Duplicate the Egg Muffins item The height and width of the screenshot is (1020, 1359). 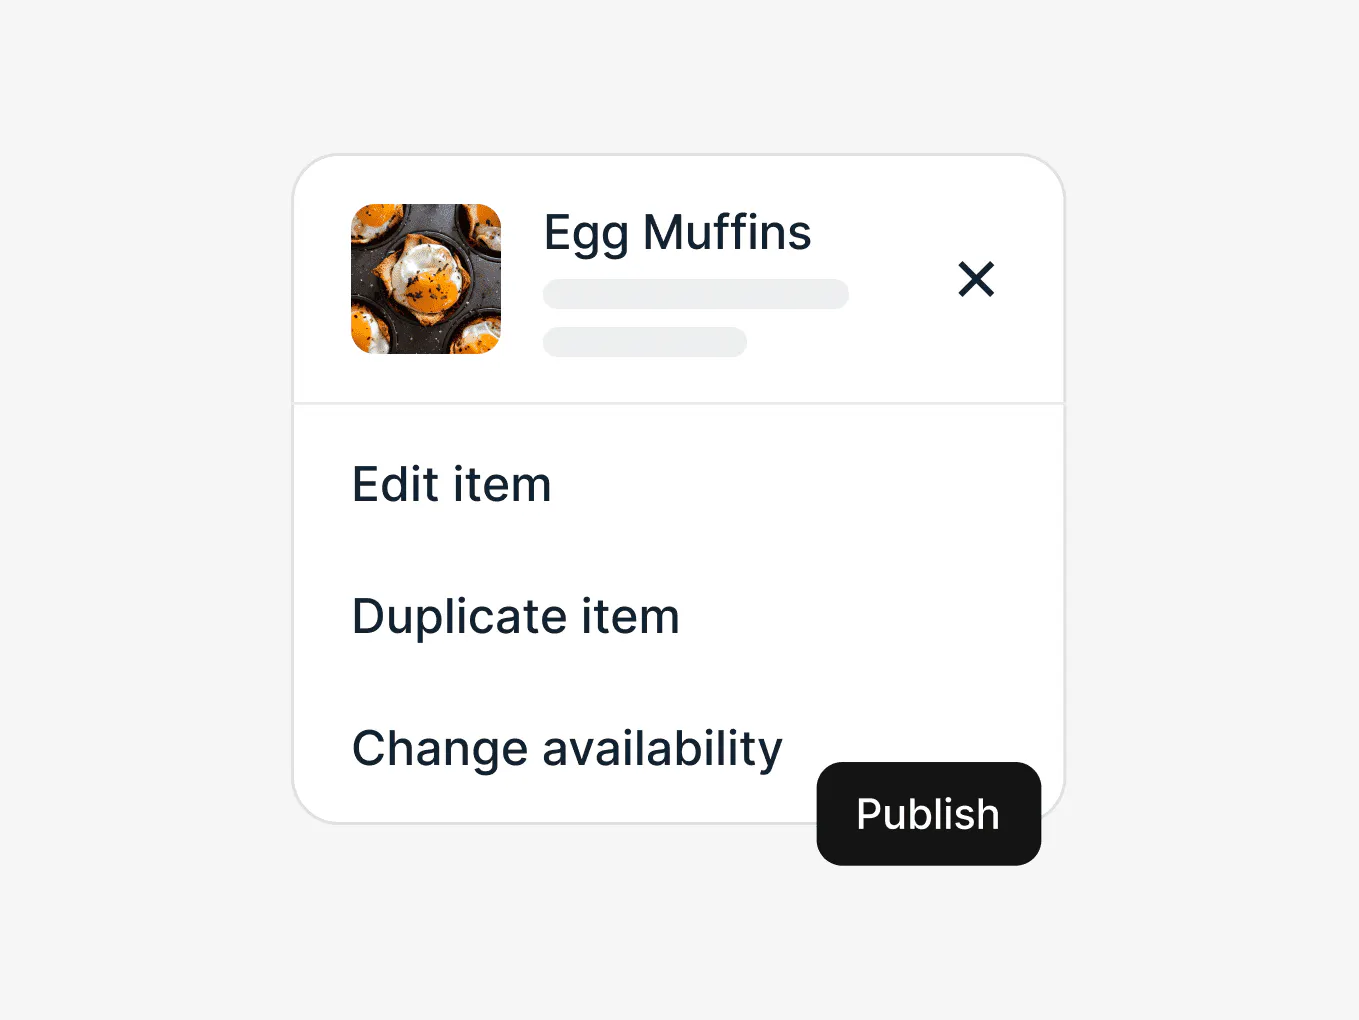(x=516, y=617)
